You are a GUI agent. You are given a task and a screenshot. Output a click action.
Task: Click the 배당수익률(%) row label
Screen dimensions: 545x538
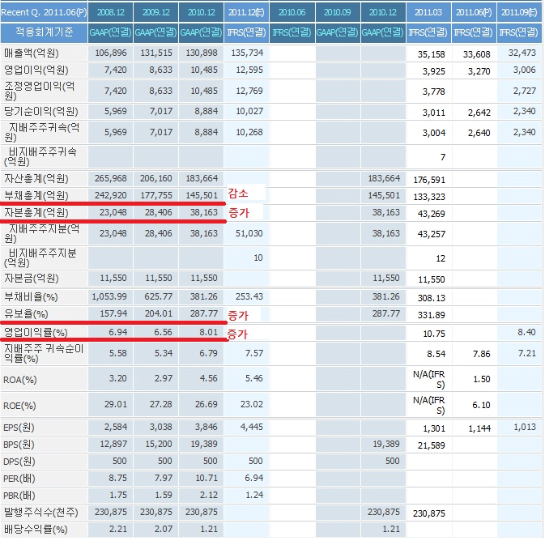[35, 529]
